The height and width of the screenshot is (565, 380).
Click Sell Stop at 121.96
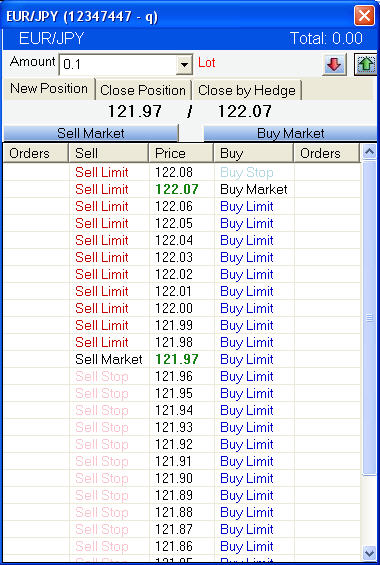102,376
